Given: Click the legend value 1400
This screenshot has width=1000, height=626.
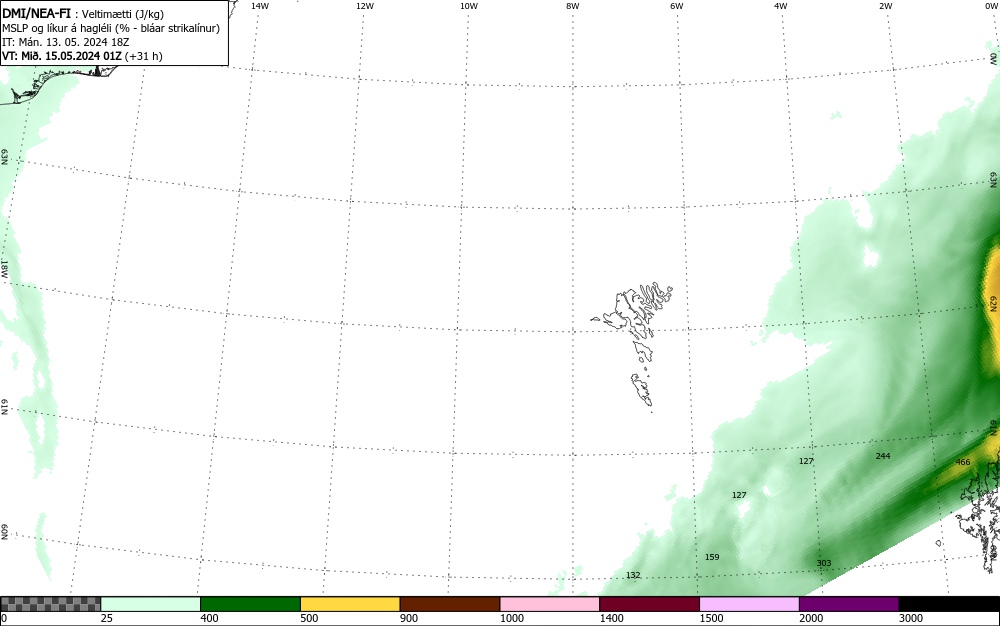Looking at the screenshot, I should [x=611, y=618].
